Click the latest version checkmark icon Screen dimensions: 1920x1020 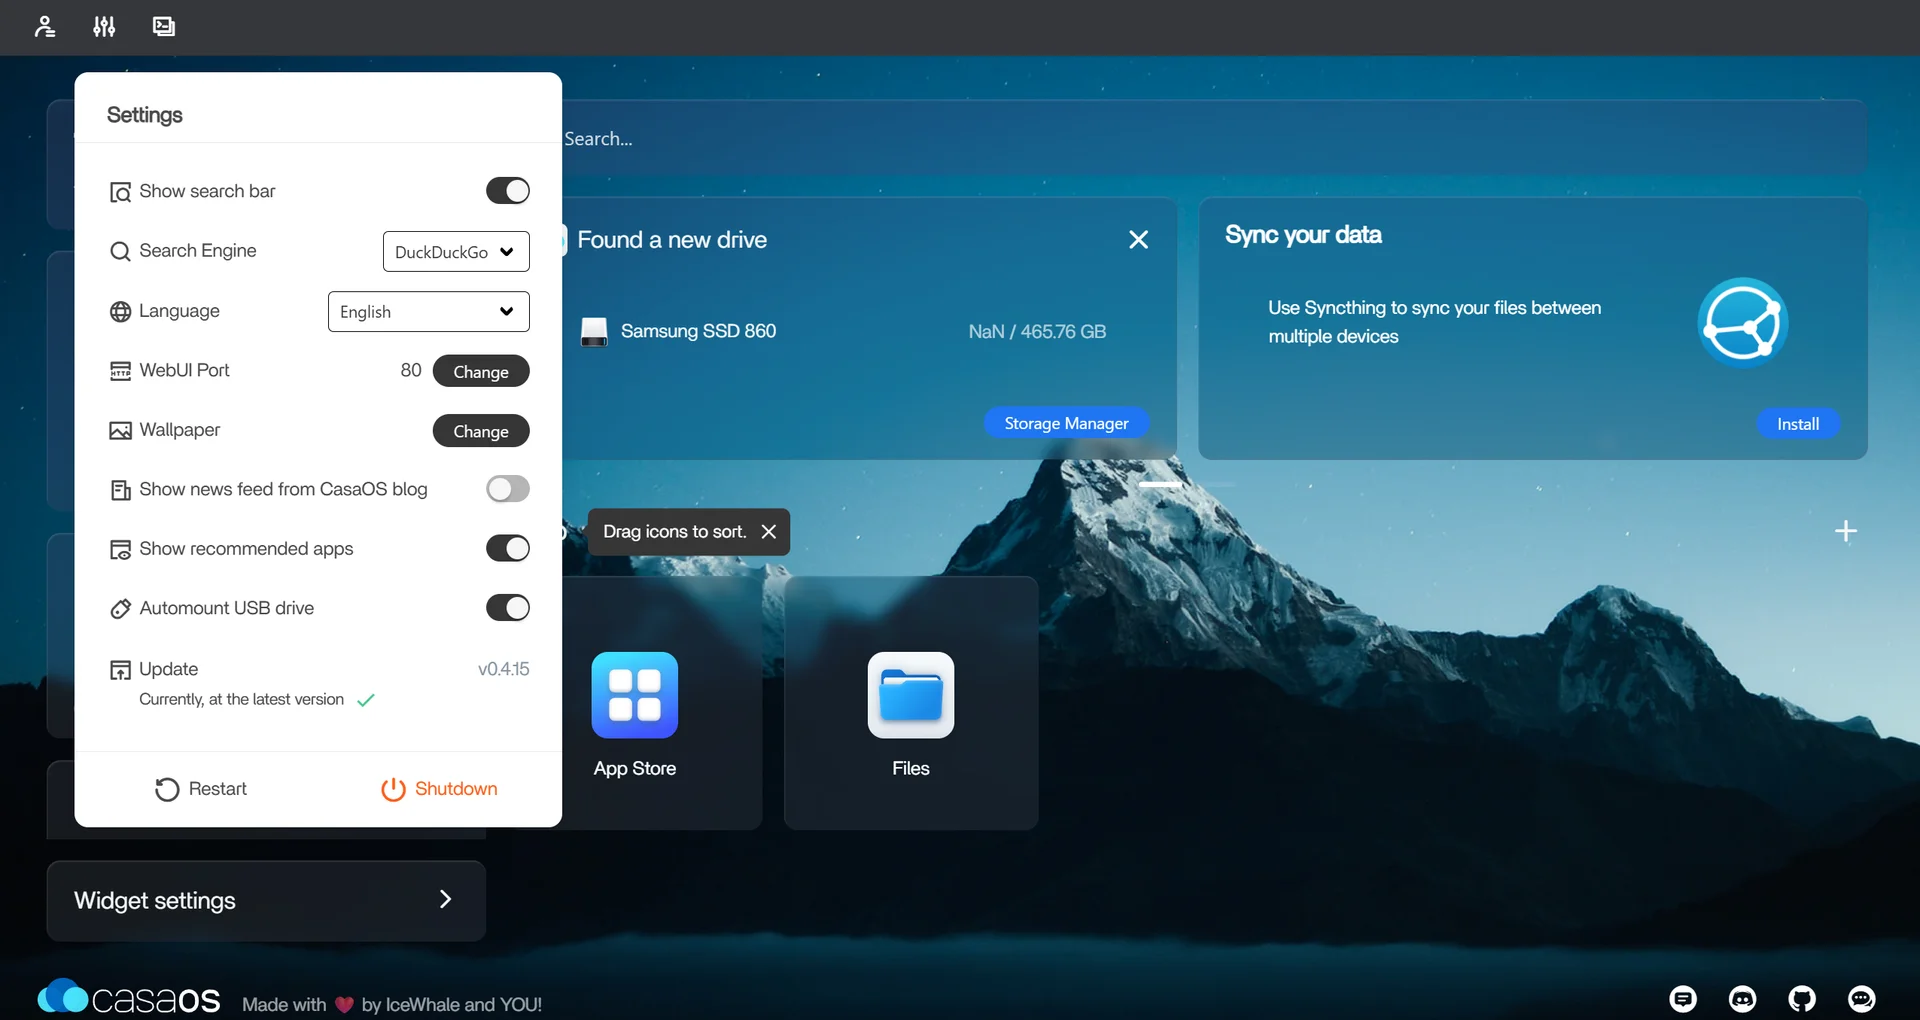366,700
